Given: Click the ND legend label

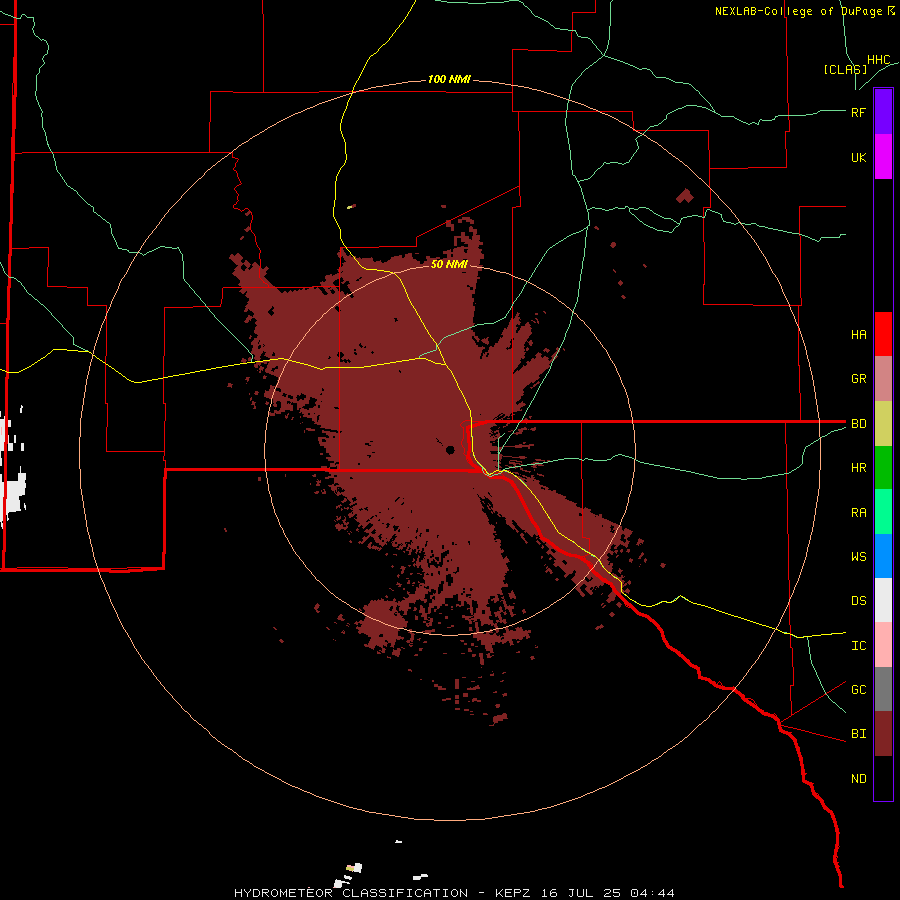Looking at the screenshot, I should tap(858, 779).
